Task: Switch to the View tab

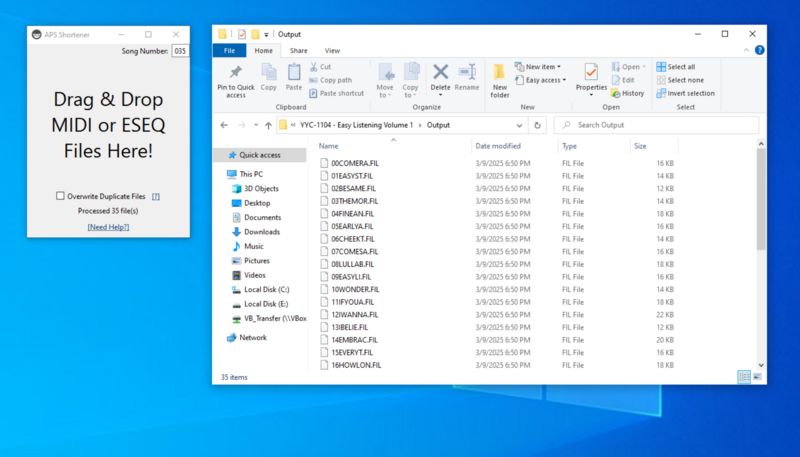Action: 332,50
